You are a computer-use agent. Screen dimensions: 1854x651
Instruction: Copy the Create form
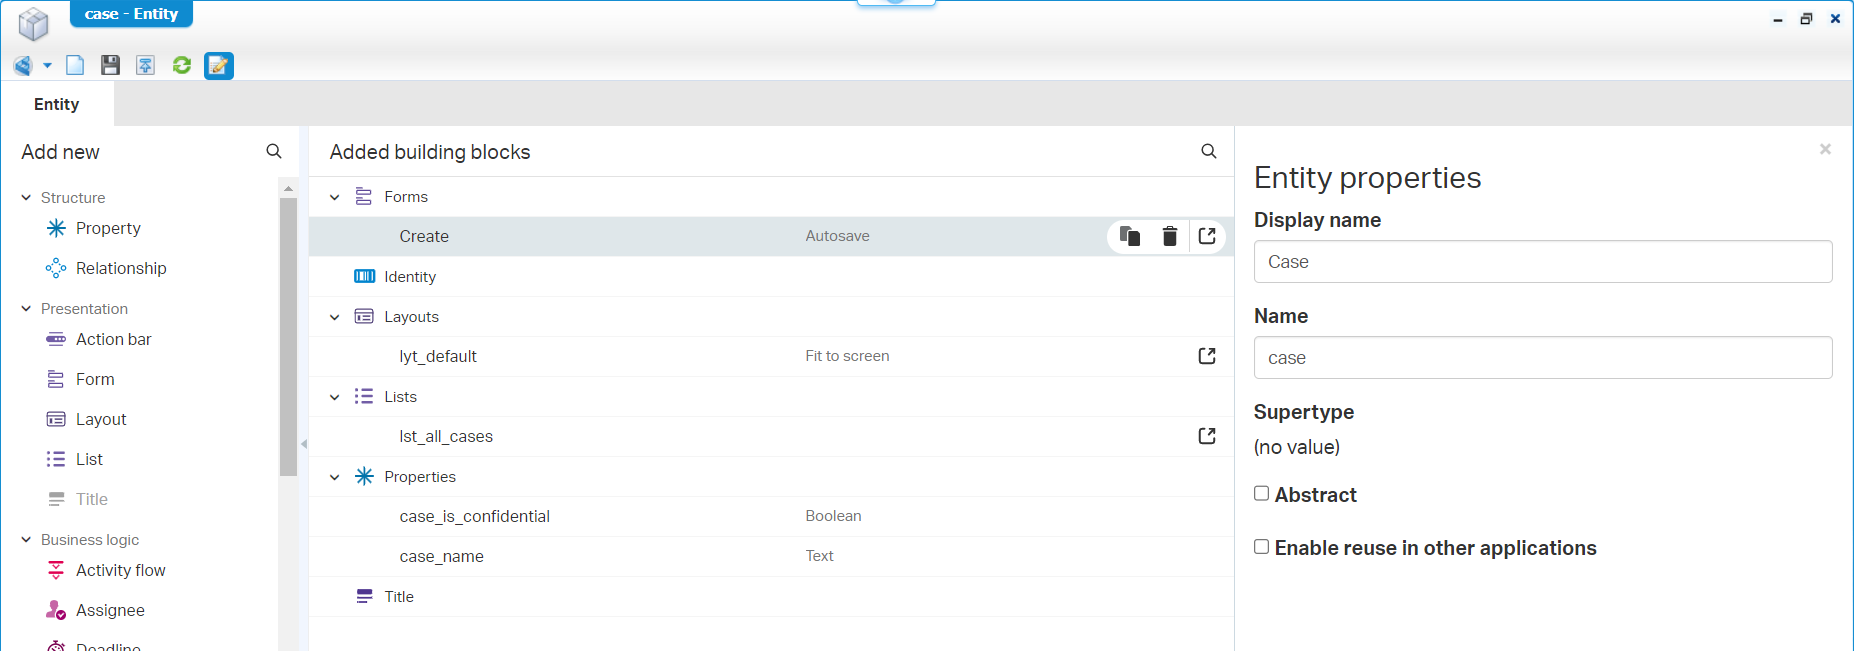[1130, 236]
